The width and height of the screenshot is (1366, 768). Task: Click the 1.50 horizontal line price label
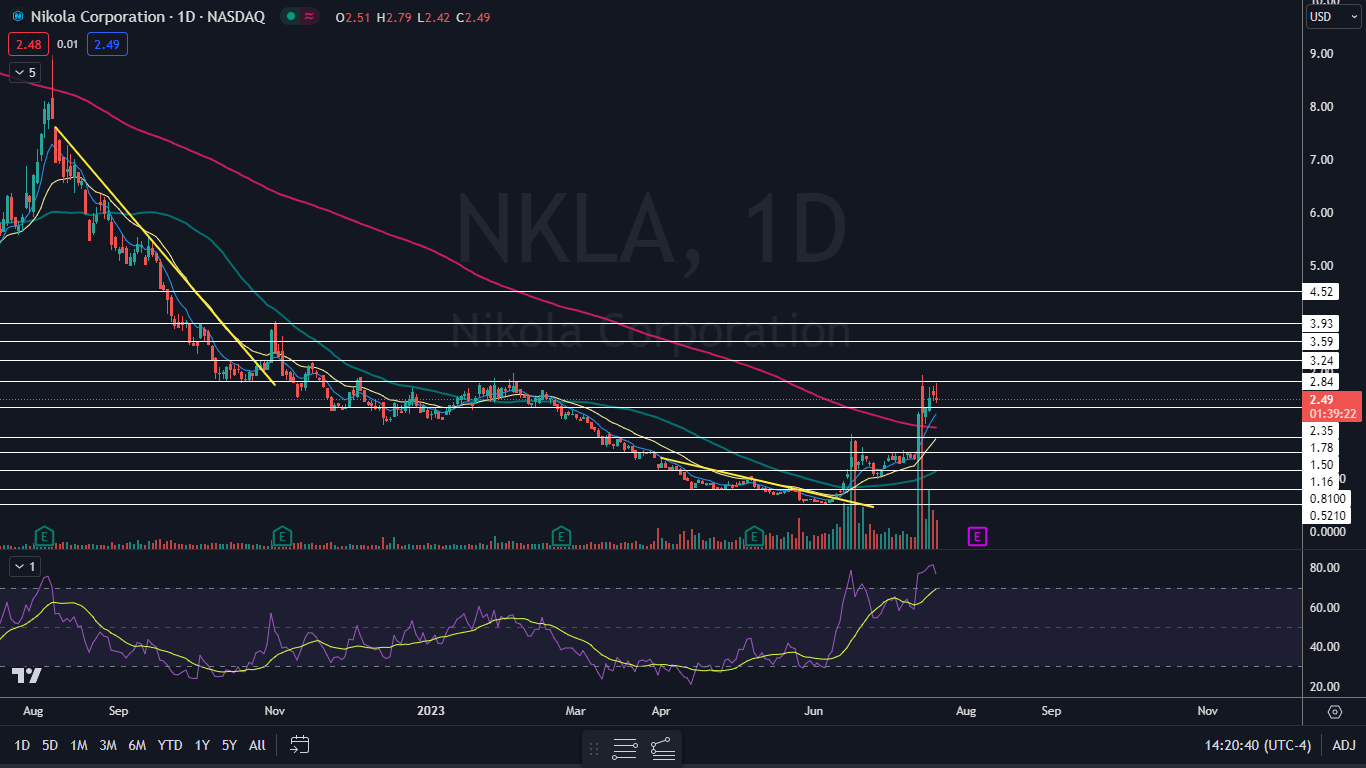(1320, 465)
